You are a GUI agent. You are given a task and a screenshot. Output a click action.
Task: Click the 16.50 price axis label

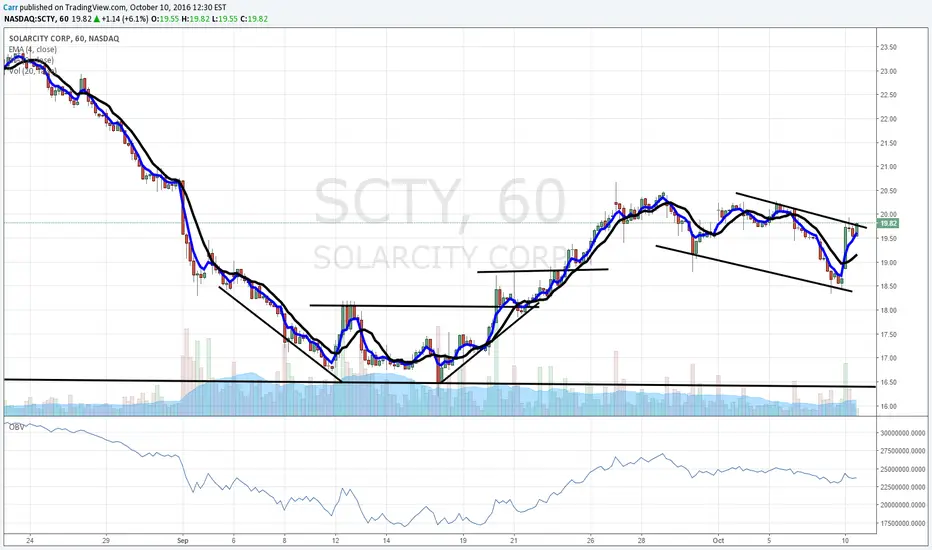pos(889,382)
